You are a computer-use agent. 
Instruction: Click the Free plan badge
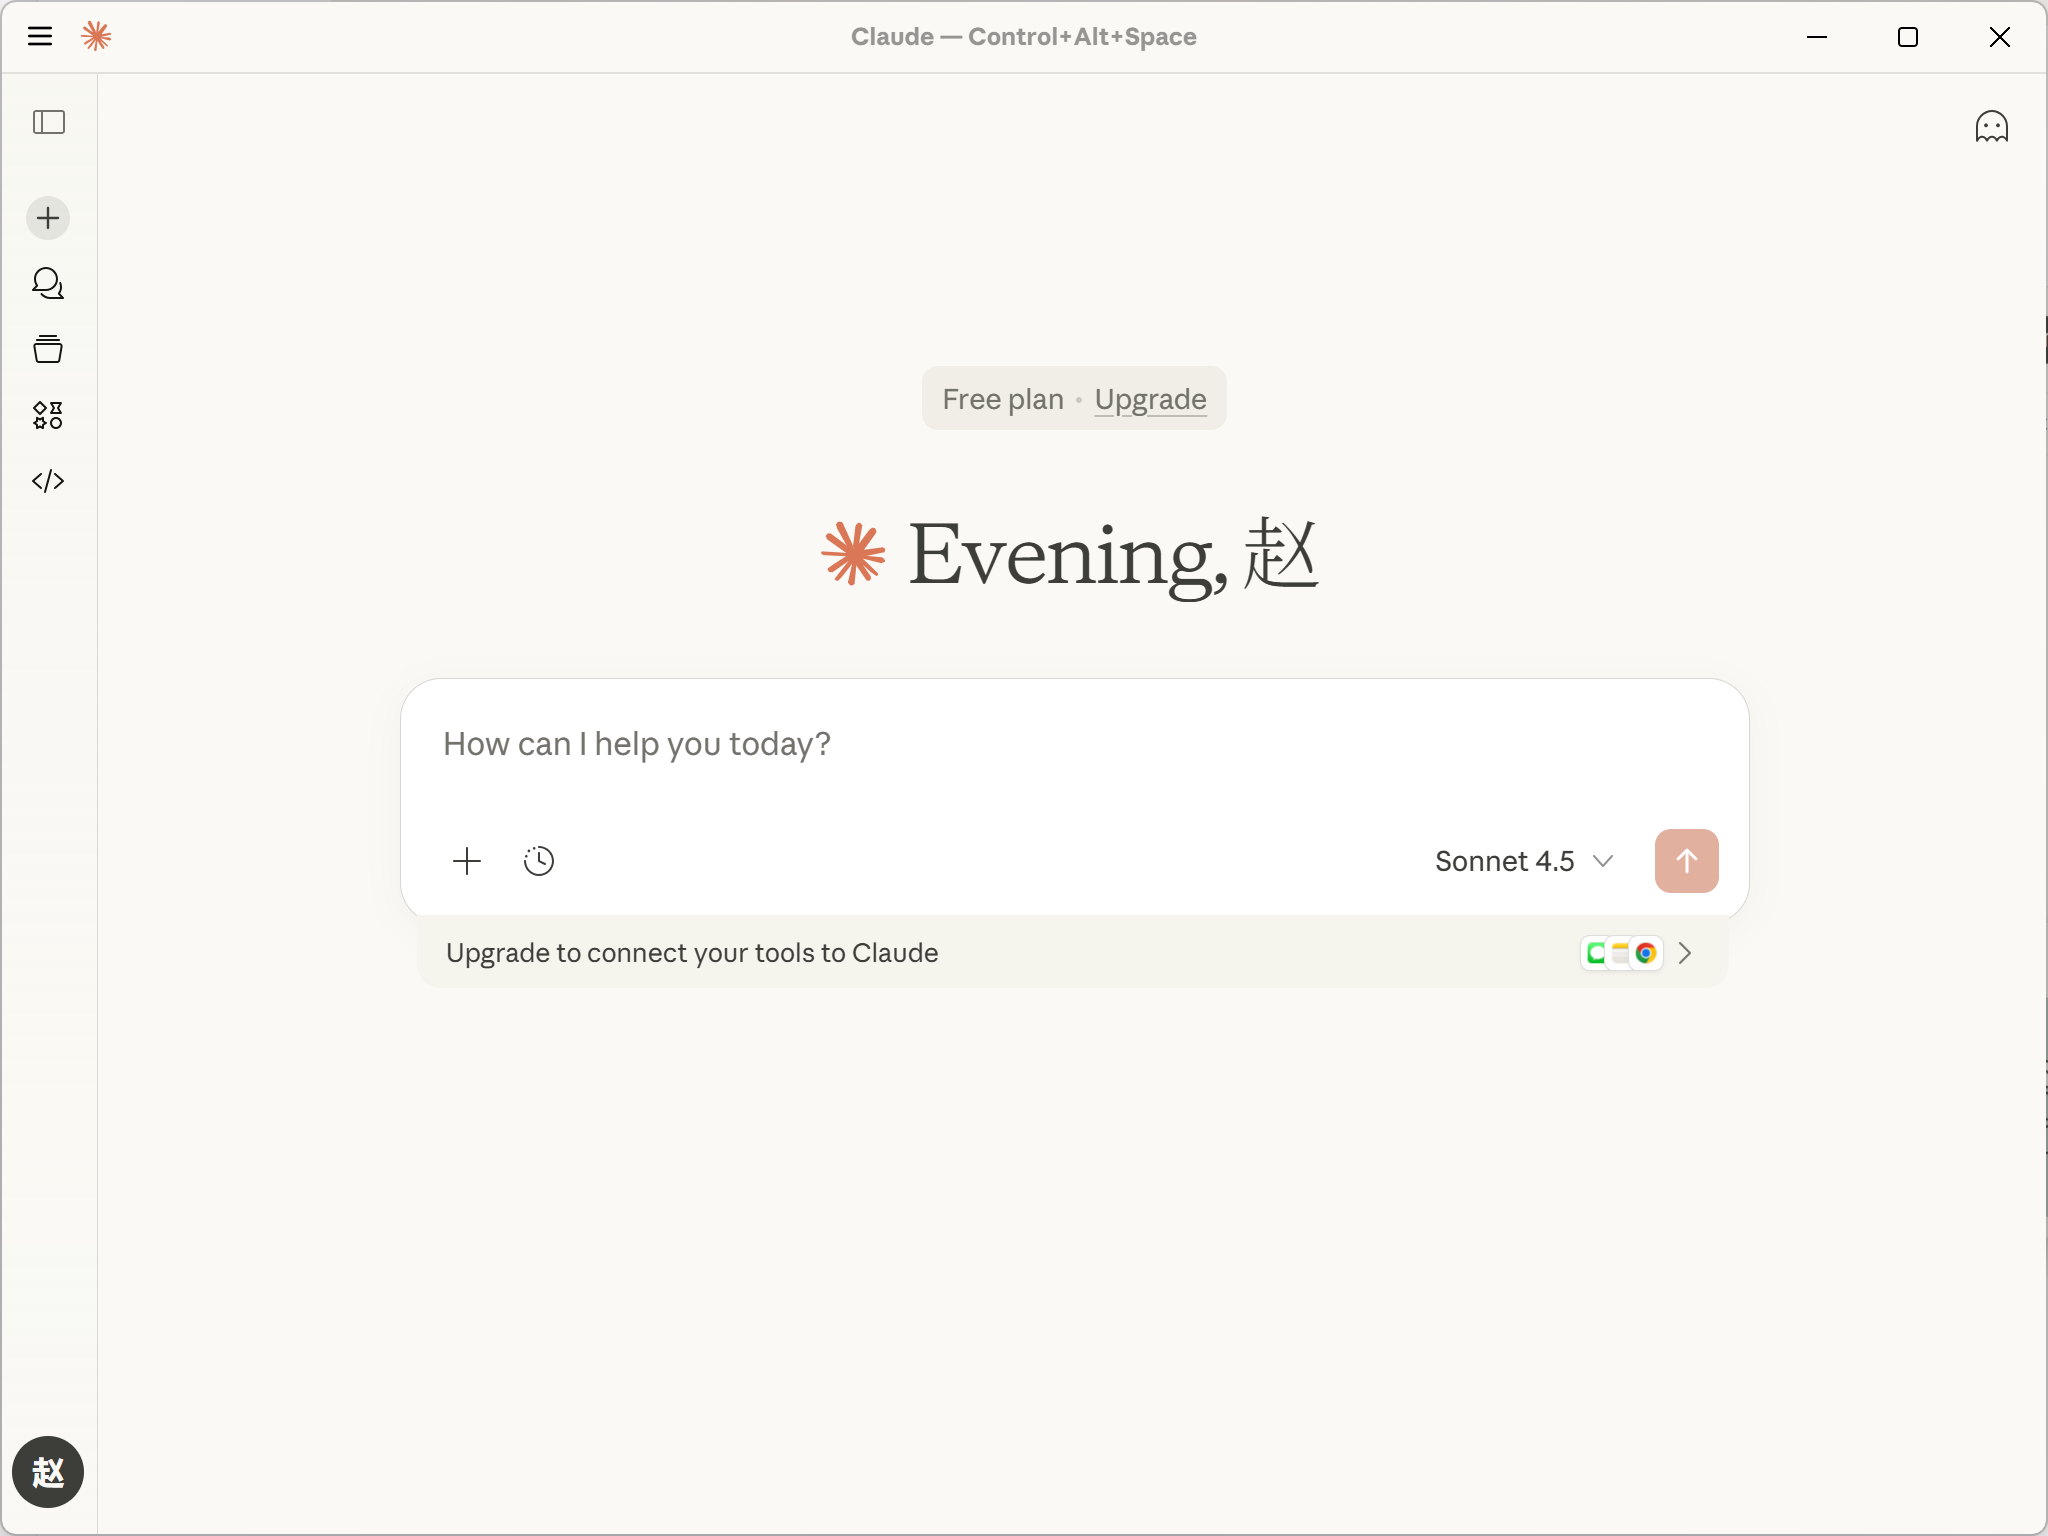click(1002, 399)
